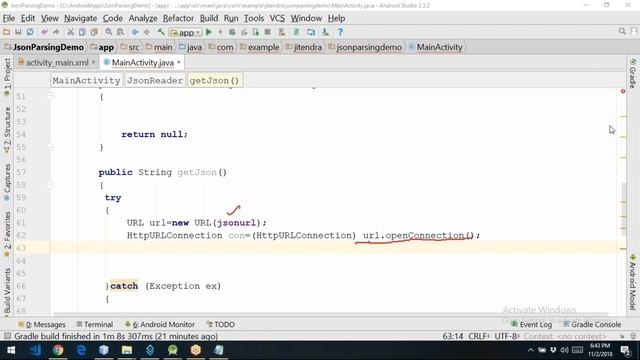Undo the last edit using the toolbar
Screen dimensions: 640x360
pyautogui.click(x=44, y=32)
